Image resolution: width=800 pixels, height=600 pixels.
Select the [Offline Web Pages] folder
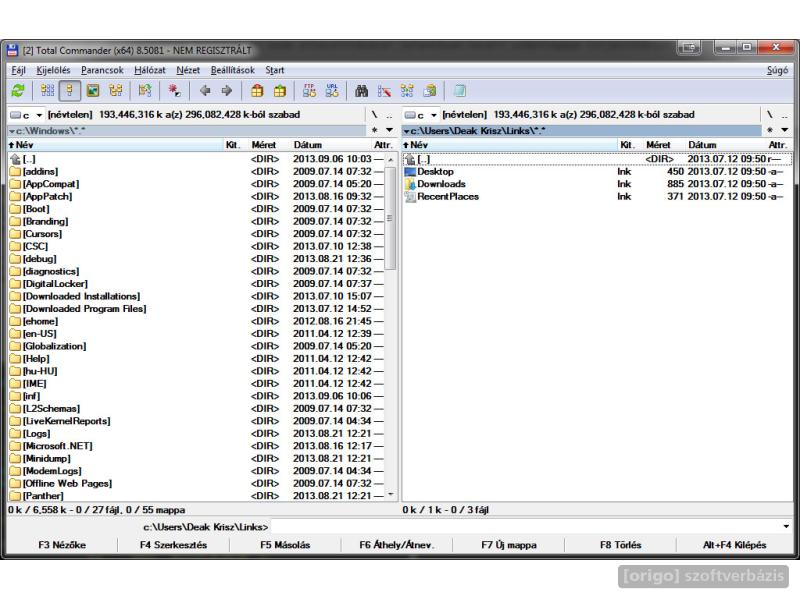coord(196,484)
